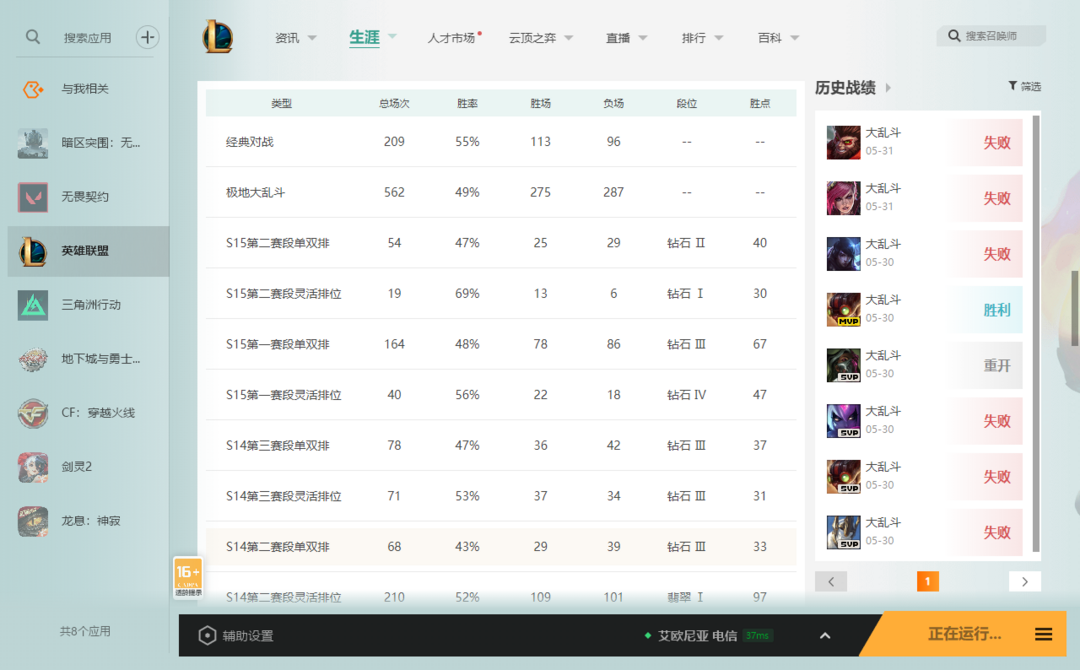
Task: Open the 云顶之弈 menu
Action: (532, 38)
